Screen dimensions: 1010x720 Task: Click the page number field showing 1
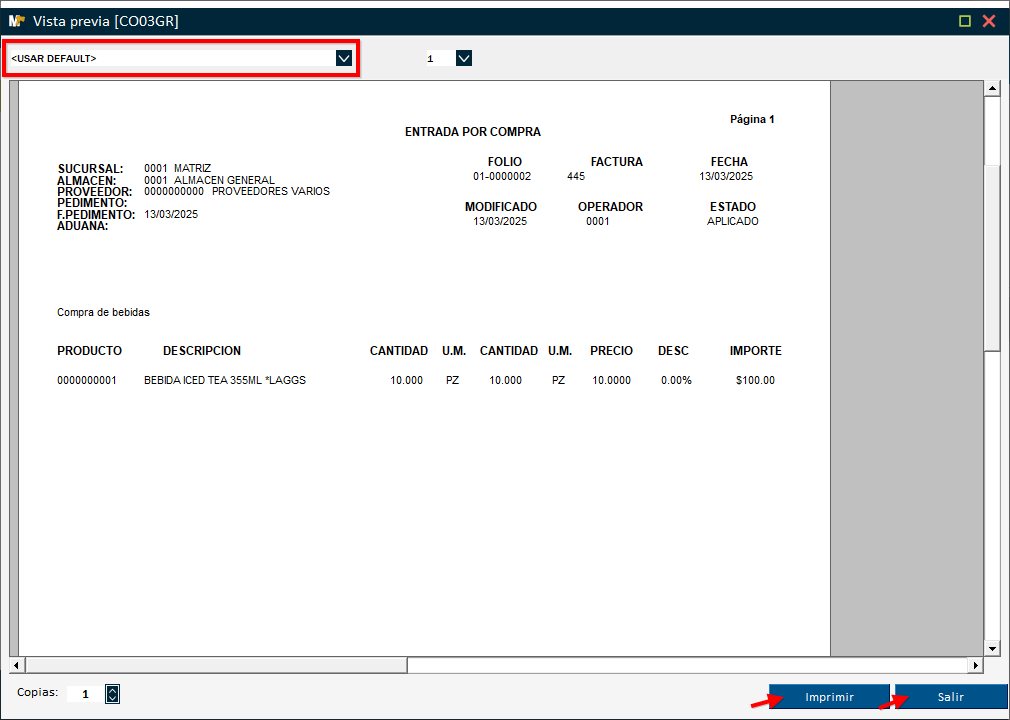(x=439, y=59)
